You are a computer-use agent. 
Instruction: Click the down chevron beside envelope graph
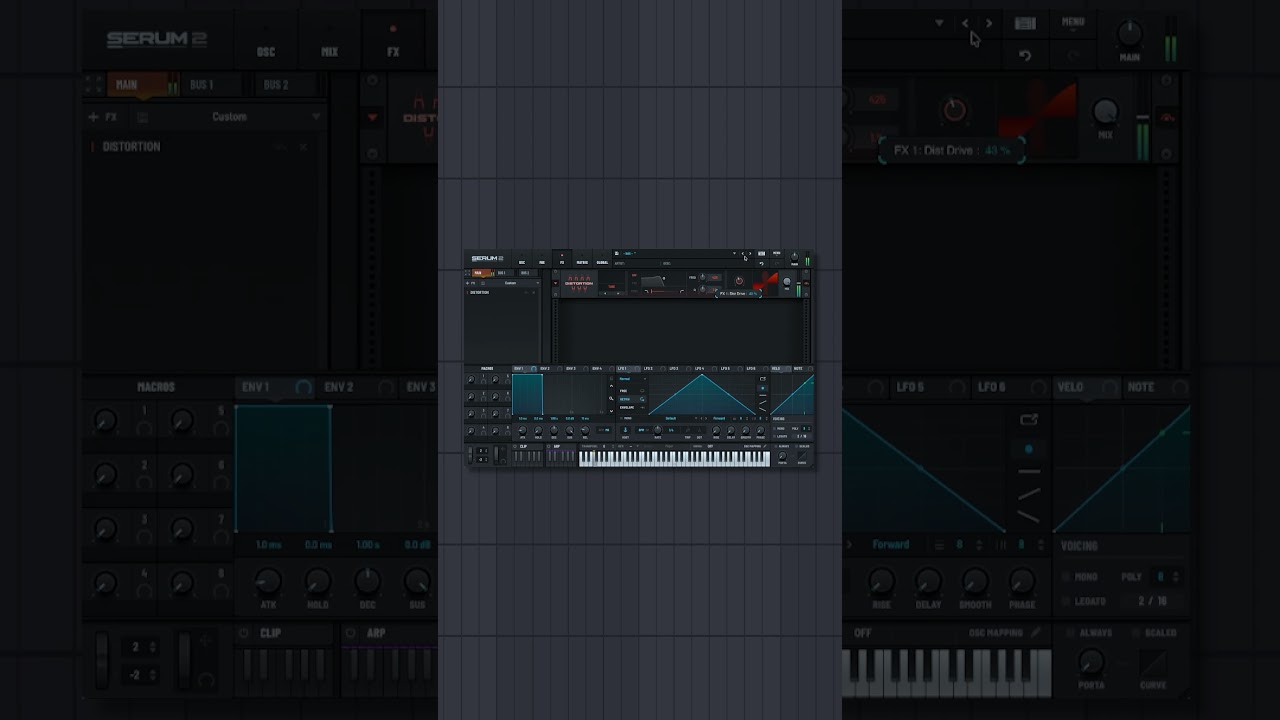[x=611, y=411]
